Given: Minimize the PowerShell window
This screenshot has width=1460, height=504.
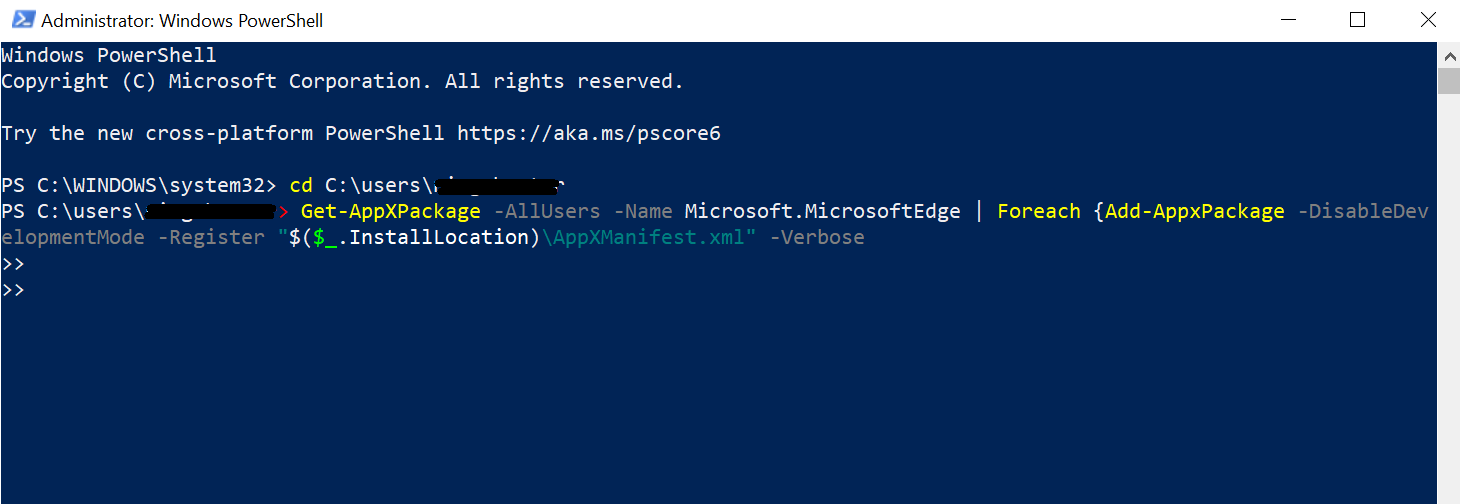Looking at the screenshot, I should coord(1287,20).
